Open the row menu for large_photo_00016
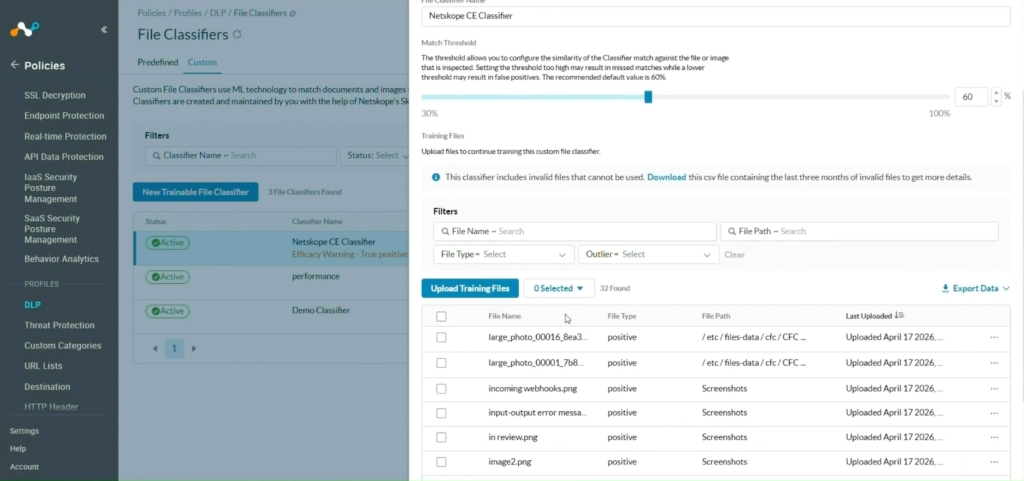Viewport: 1024px width, 481px height. (994, 337)
